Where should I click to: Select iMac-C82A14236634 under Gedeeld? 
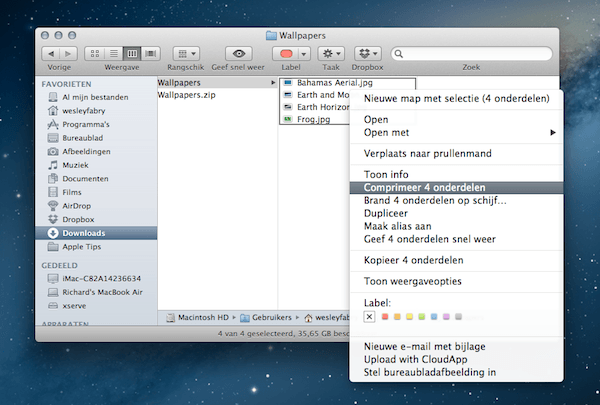pos(94,278)
